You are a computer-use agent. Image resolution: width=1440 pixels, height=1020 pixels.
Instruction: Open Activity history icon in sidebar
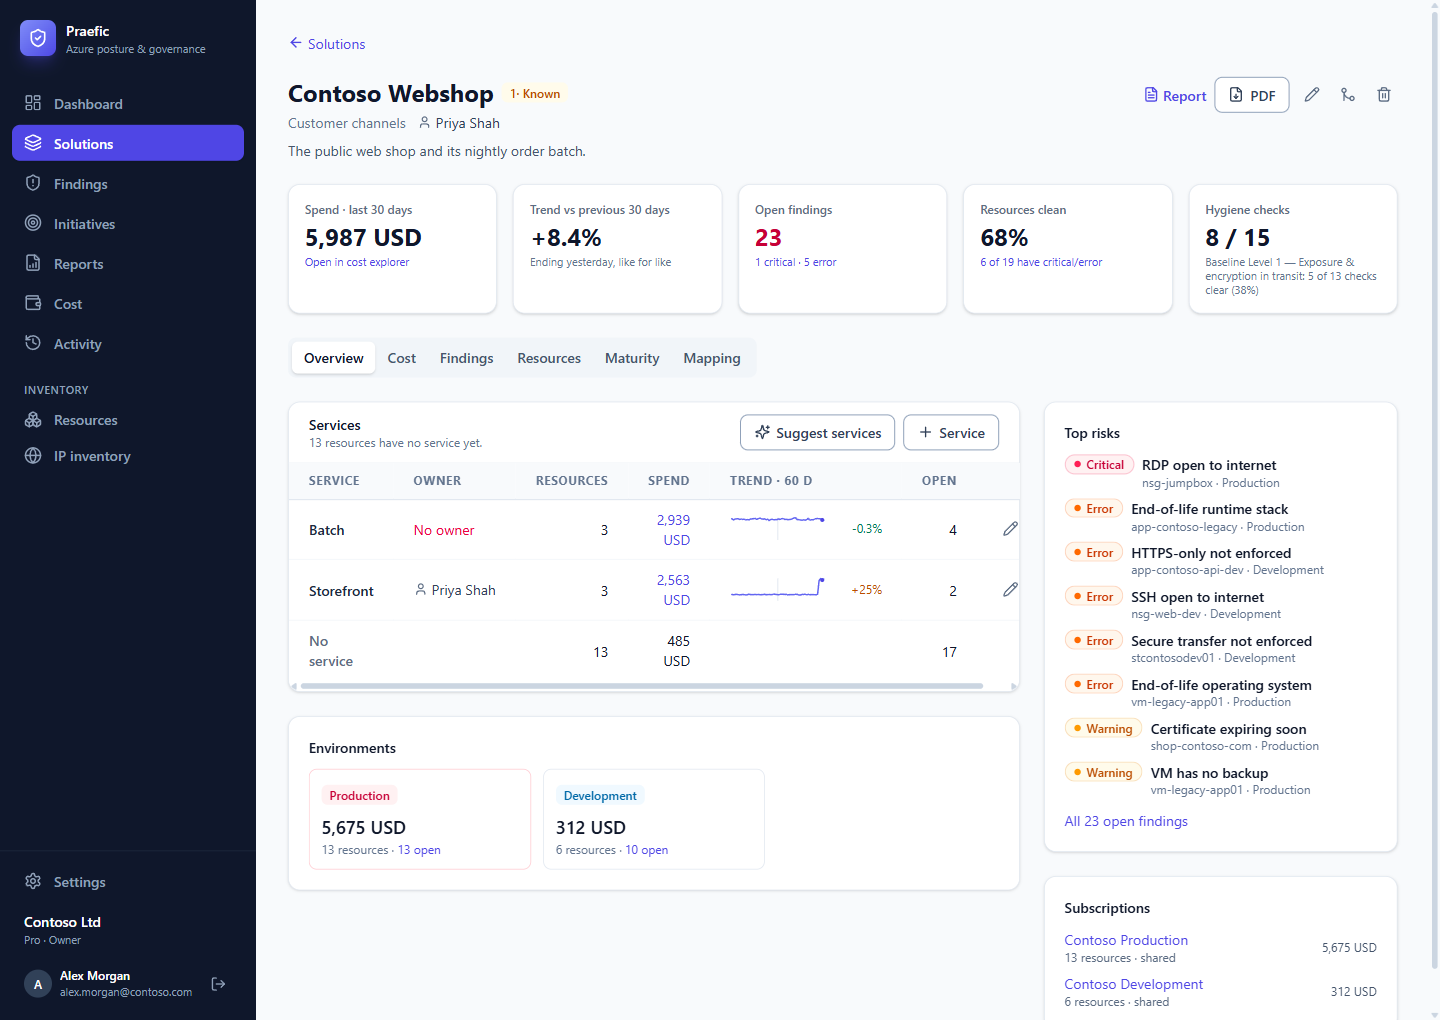[x=33, y=343]
